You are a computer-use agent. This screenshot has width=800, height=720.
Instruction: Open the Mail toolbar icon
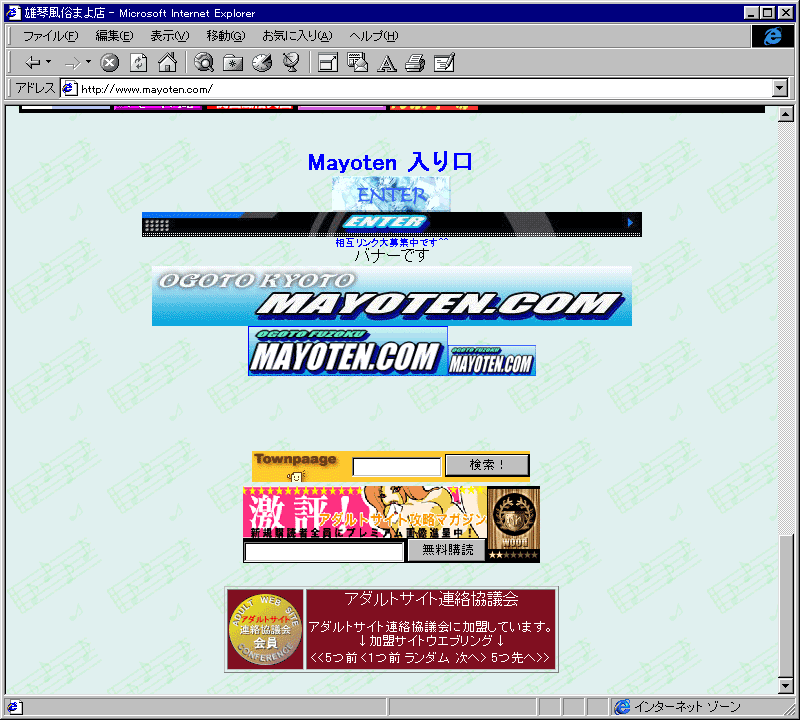pyautogui.click(x=357, y=63)
